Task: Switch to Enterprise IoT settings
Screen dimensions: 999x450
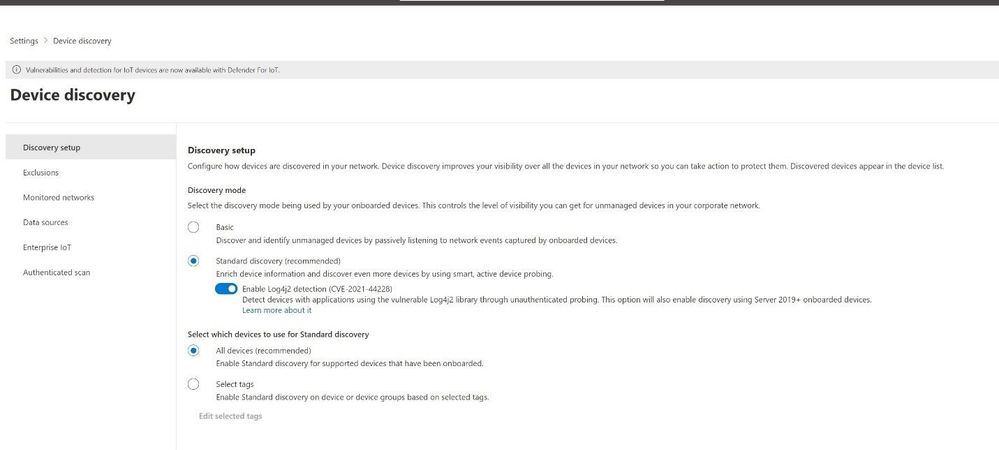Action: pyautogui.click(x=47, y=247)
